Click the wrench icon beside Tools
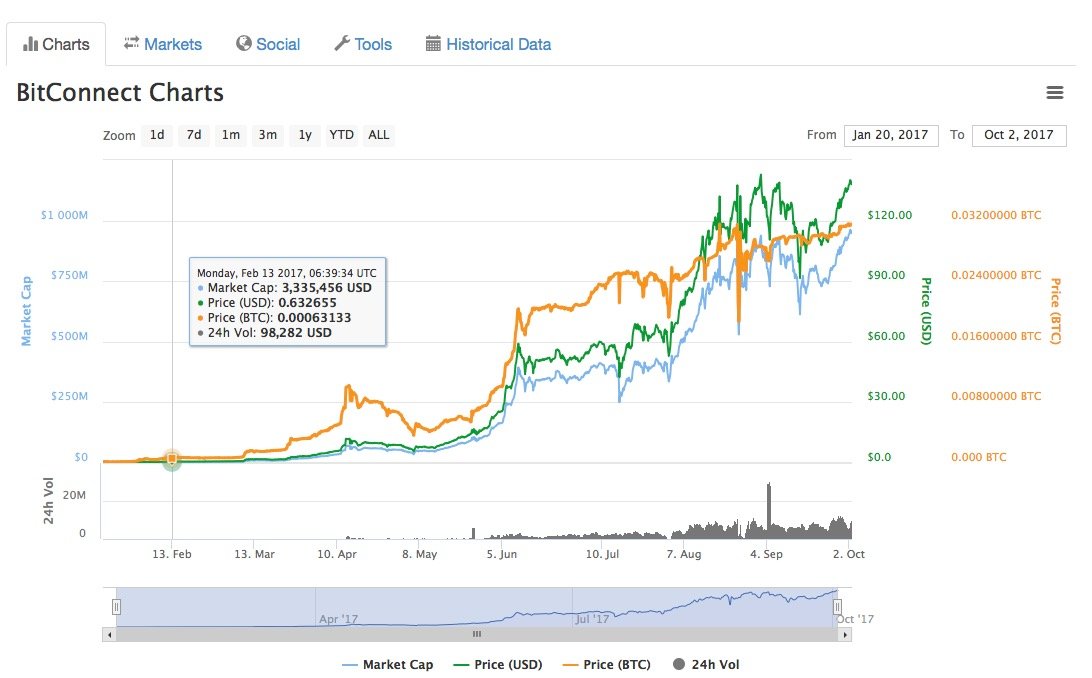Screen dimensions: 1092x678 (x=342, y=43)
